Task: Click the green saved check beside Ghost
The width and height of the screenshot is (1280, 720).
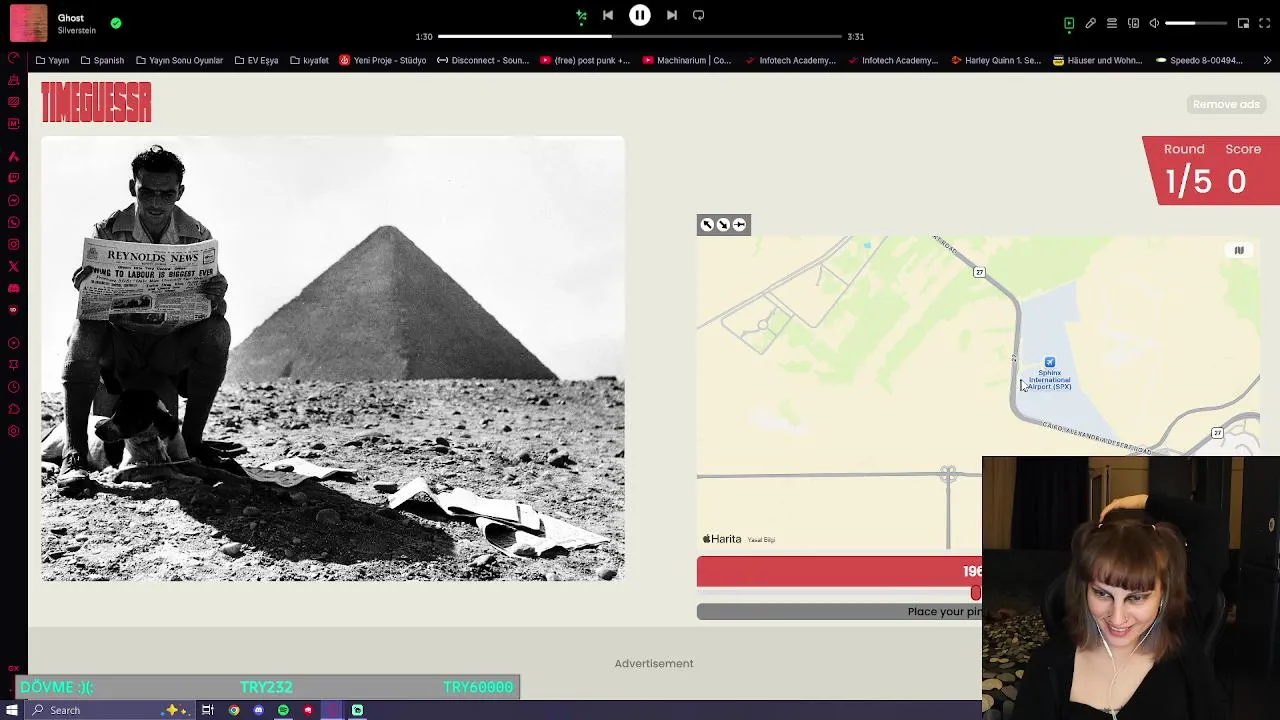Action: 116,23
